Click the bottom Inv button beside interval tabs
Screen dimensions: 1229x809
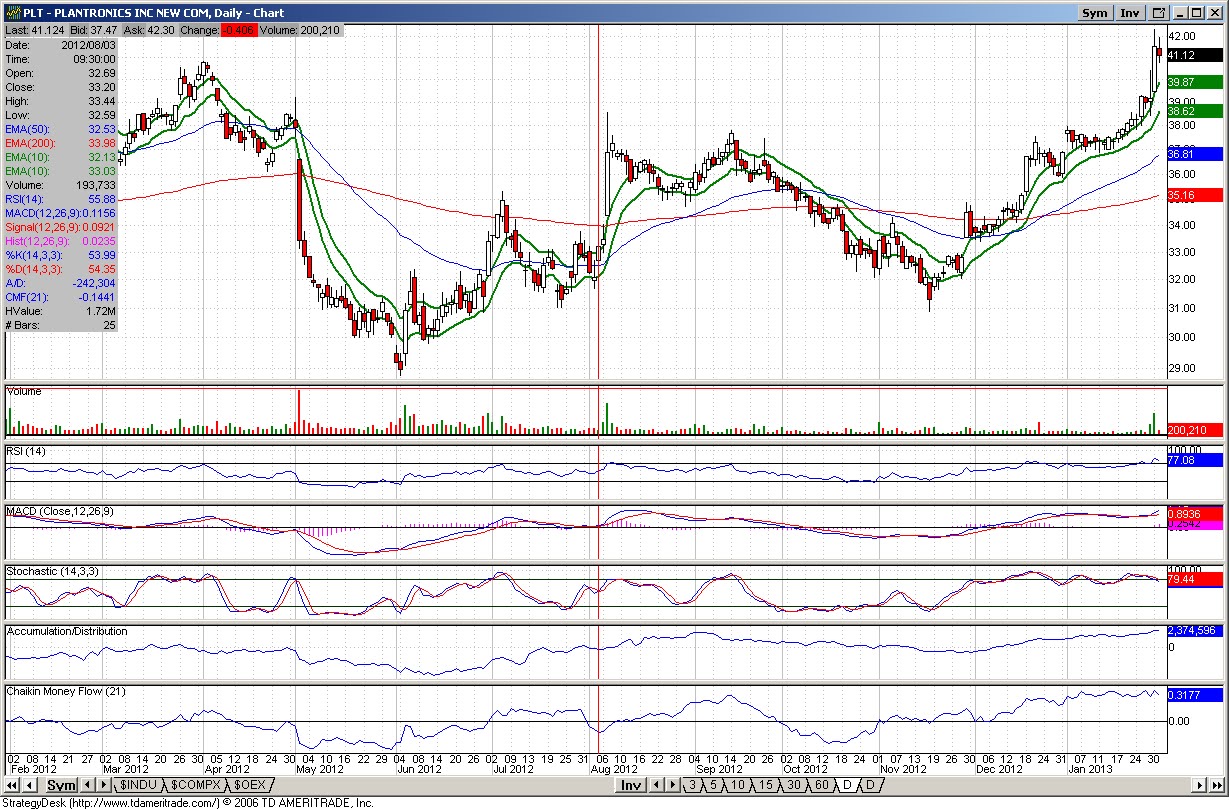click(x=630, y=785)
